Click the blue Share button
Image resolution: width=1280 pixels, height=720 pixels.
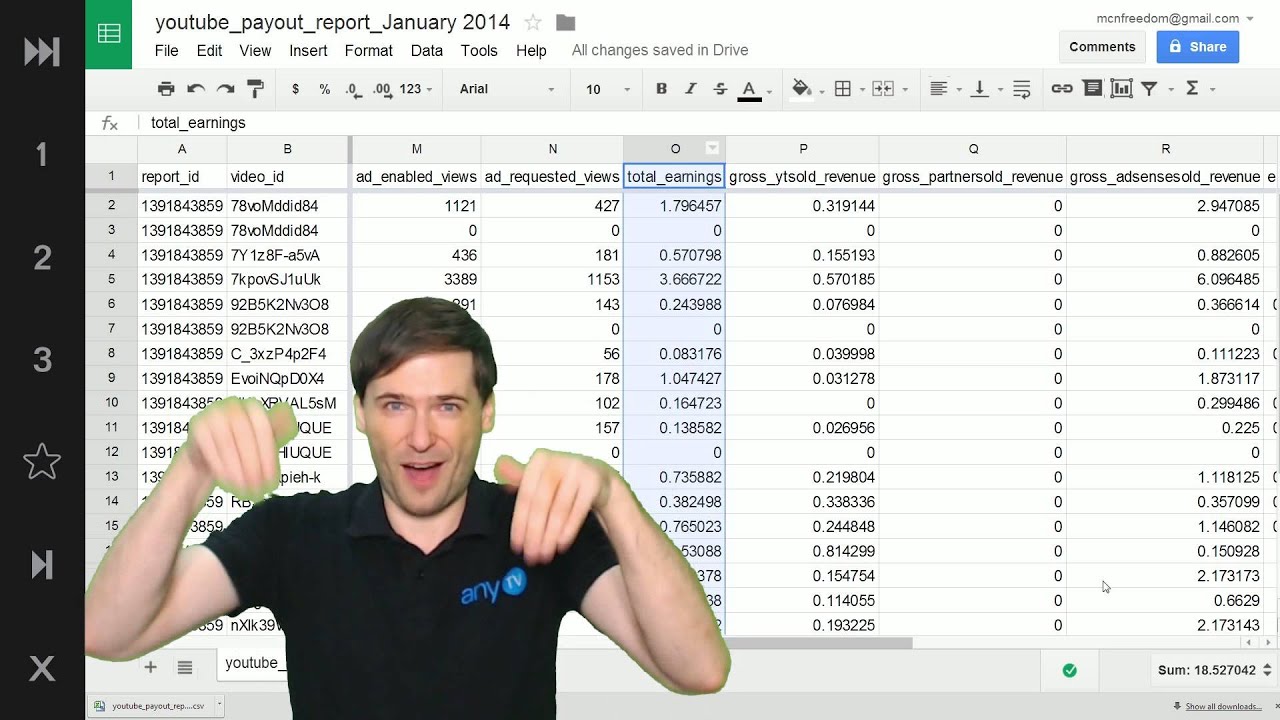pyautogui.click(x=1198, y=47)
